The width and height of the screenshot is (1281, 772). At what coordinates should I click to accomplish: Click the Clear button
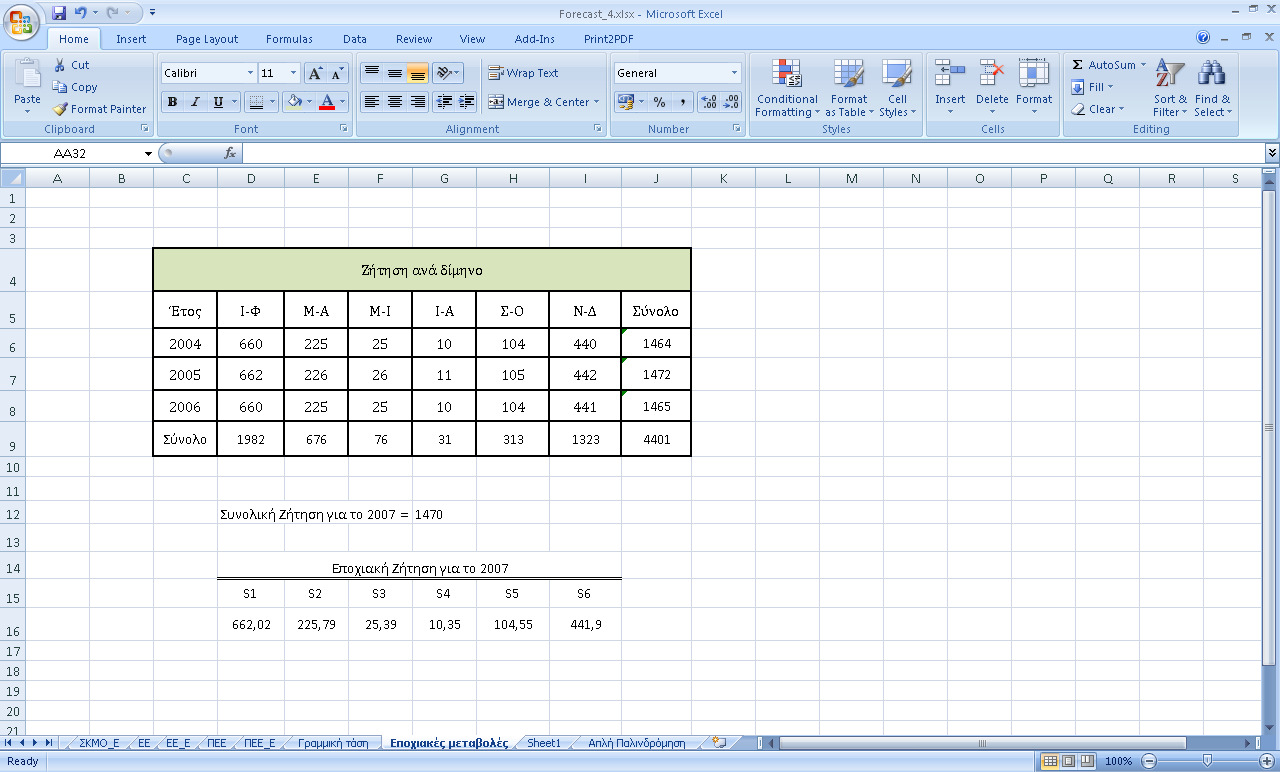(x=1097, y=109)
